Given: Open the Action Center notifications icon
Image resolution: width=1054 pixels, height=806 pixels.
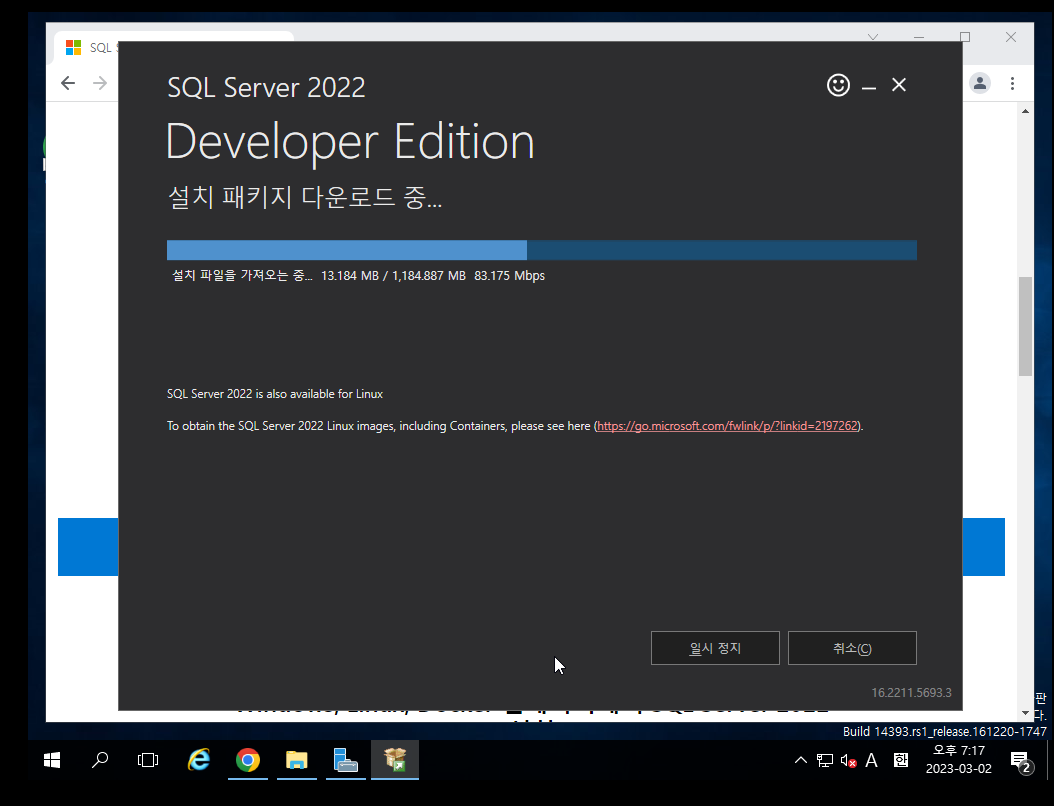Looking at the screenshot, I should (x=1021, y=762).
